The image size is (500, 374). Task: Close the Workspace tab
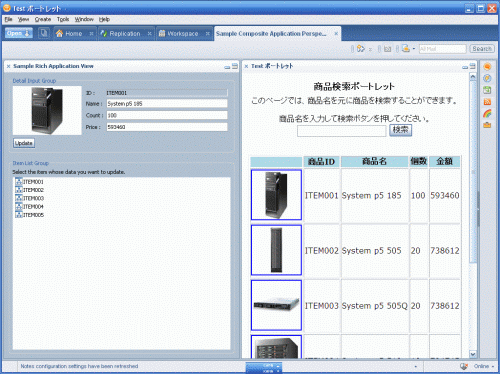pyautogui.click(x=208, y=33)
